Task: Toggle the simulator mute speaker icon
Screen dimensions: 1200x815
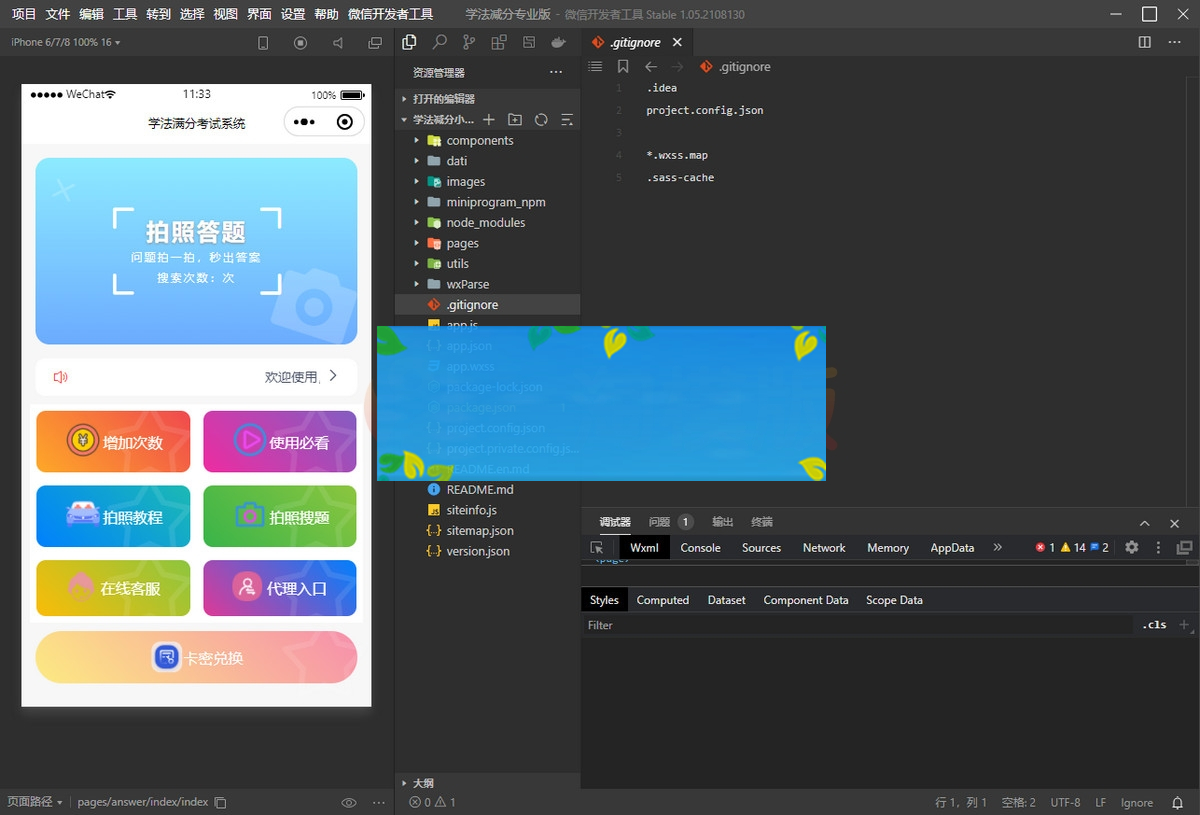Action: pos(338,43)
